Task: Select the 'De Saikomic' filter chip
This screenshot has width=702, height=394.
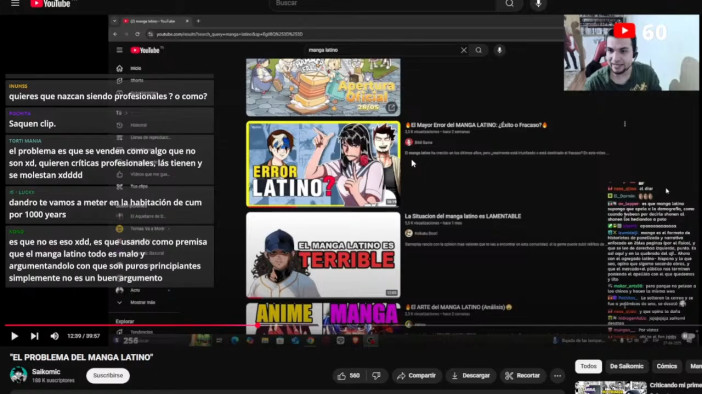Action: 626,366
